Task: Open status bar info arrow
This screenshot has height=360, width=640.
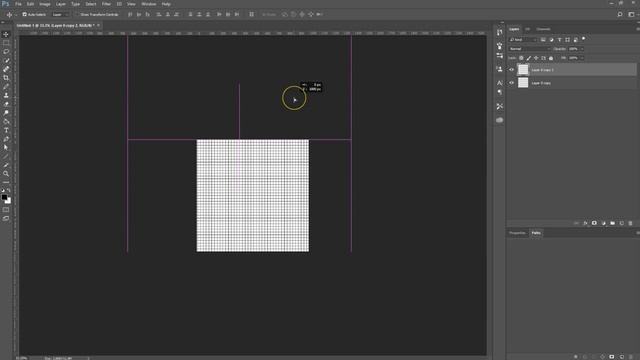Action: pyautogui.click(x=89, y=358)
